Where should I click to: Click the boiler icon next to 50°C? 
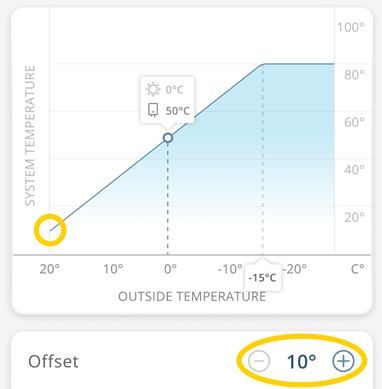tap(153, 110)
